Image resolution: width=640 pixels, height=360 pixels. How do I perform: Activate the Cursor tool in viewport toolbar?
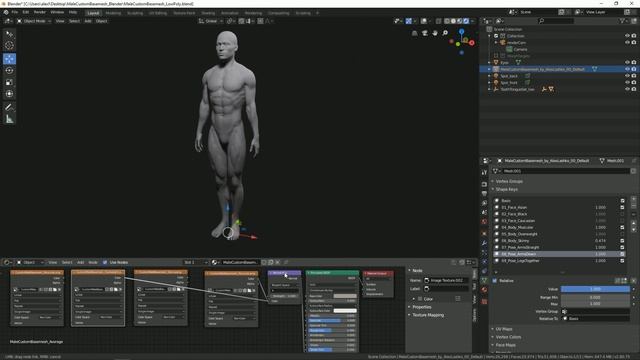(x=9, y=45)
